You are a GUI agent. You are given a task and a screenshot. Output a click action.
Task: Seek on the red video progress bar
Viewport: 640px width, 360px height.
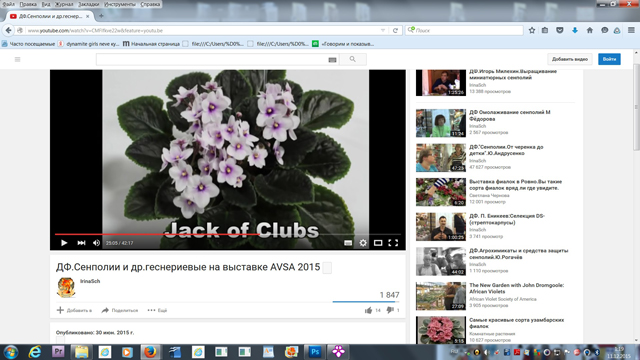click(228, 234)
